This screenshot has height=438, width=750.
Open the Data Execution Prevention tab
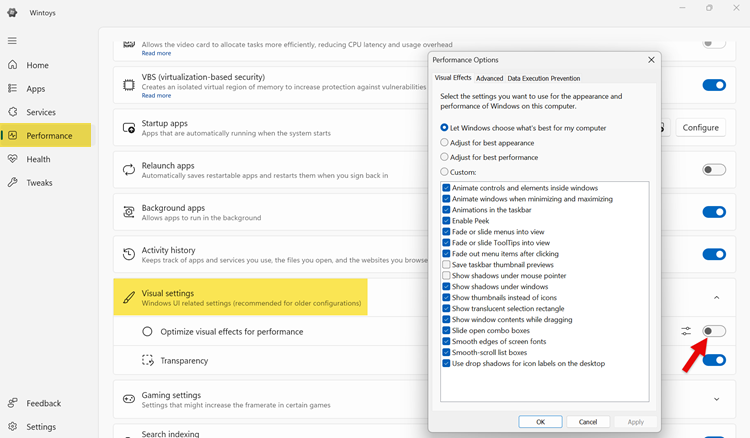[x=543, y=78]
